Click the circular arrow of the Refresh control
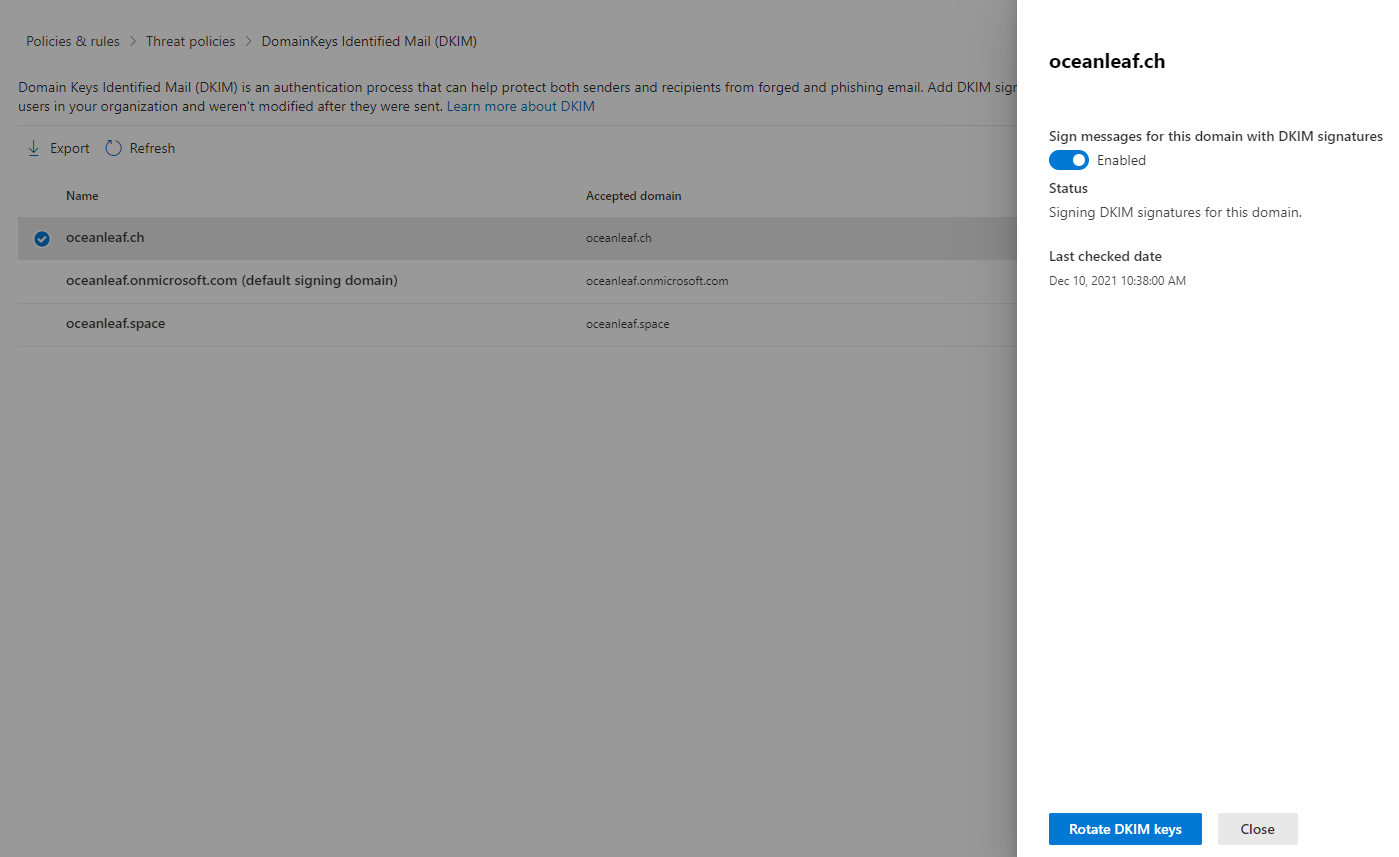The width and height of the screenshot is (1399, 857). [x=113, y=147]
